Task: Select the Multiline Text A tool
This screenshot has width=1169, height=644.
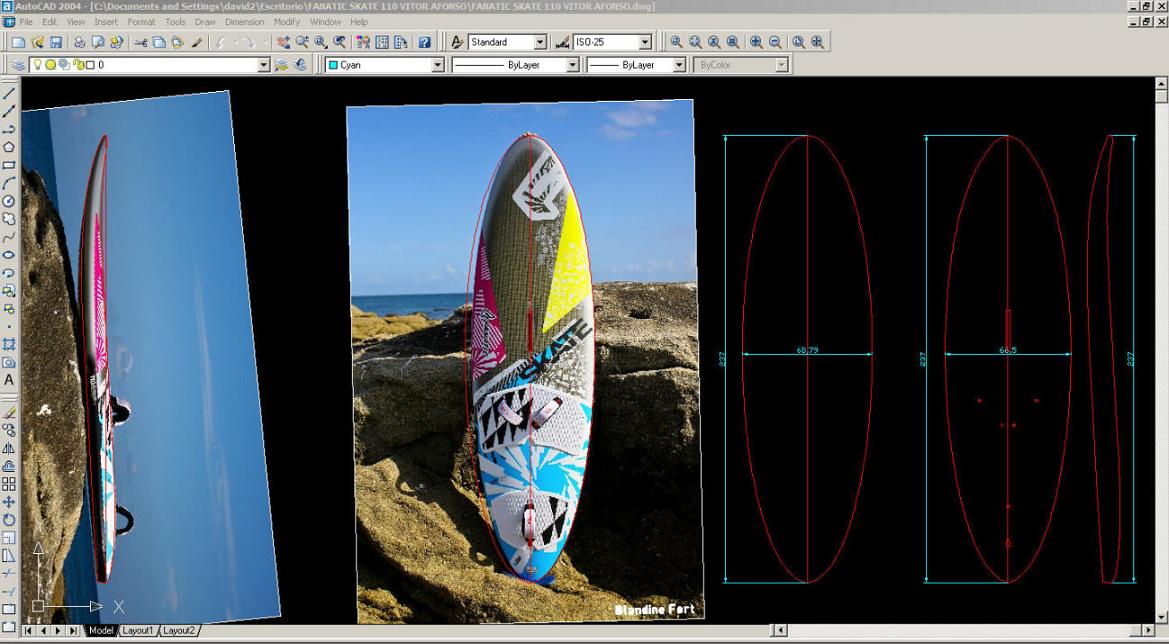Action: click(x=9, y=380)
